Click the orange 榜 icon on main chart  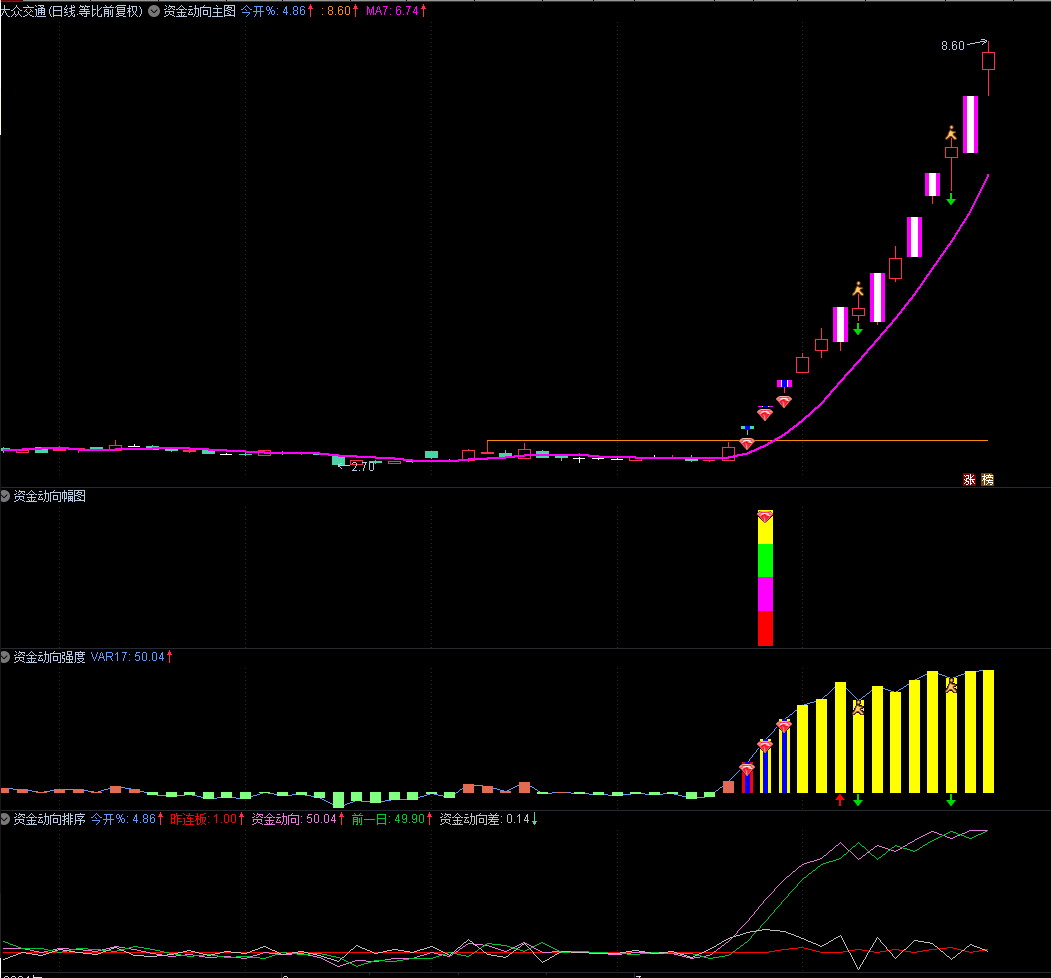point(987,479)
